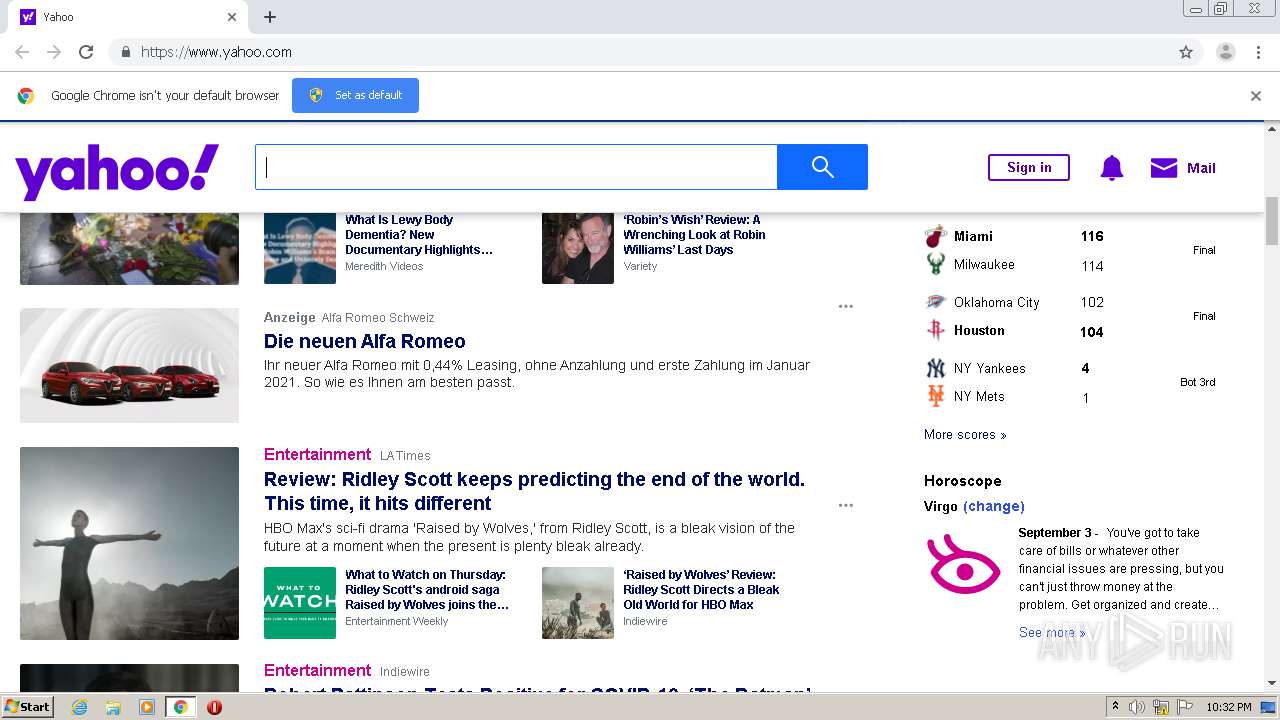Click the Sign in button
This screenshot has width=1280, height=720.
pyautogui.click(x=1029, y=167)
